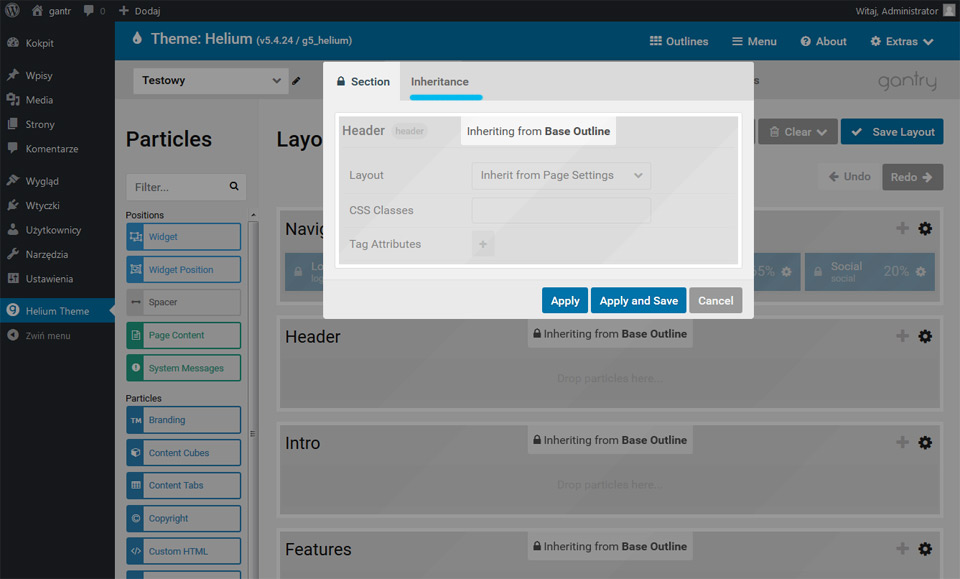Select the Page Content particle

[x=184, y=335]
